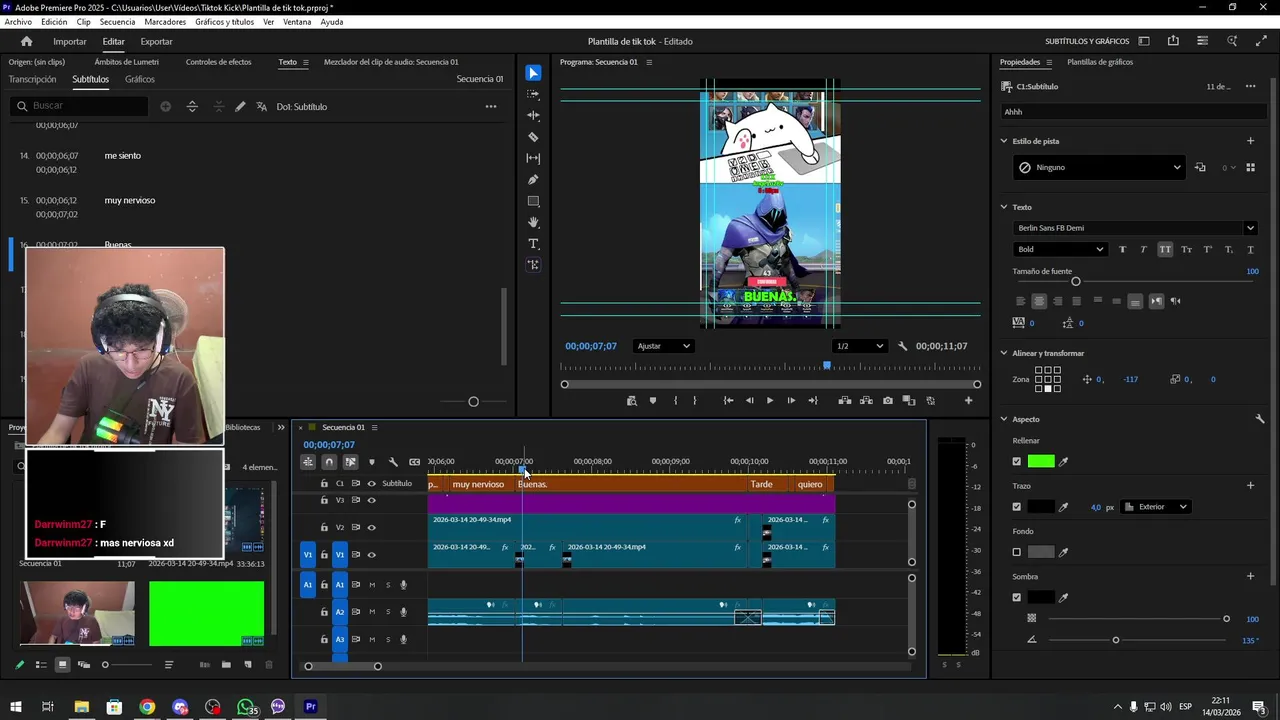Viewport: 1280px width, 720px height.
Task: Add new caption segment plus icon
Action: [x=165, y=106]
